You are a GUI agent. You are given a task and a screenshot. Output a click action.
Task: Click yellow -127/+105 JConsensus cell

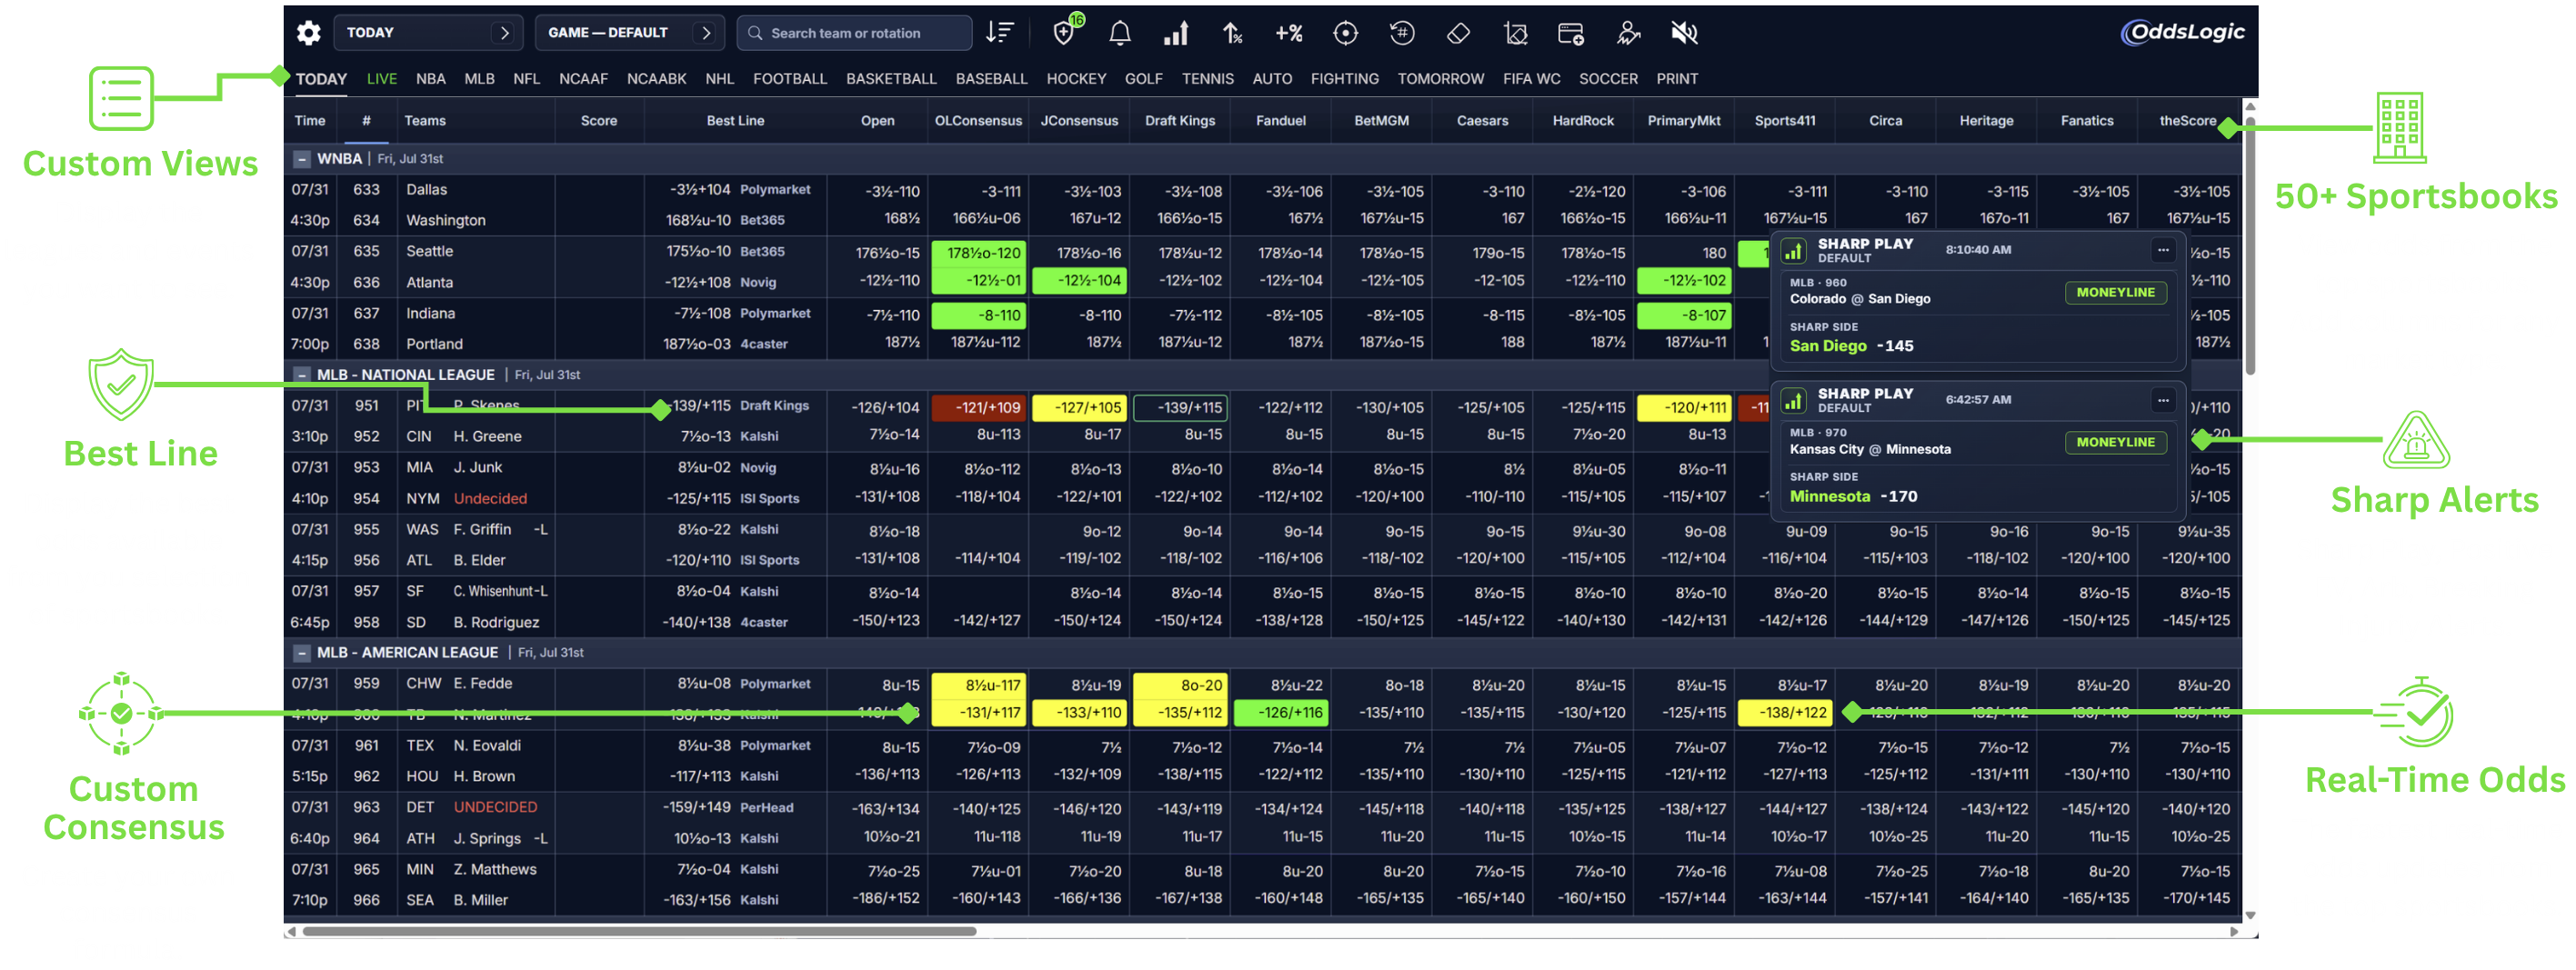tap(1079, 408)
